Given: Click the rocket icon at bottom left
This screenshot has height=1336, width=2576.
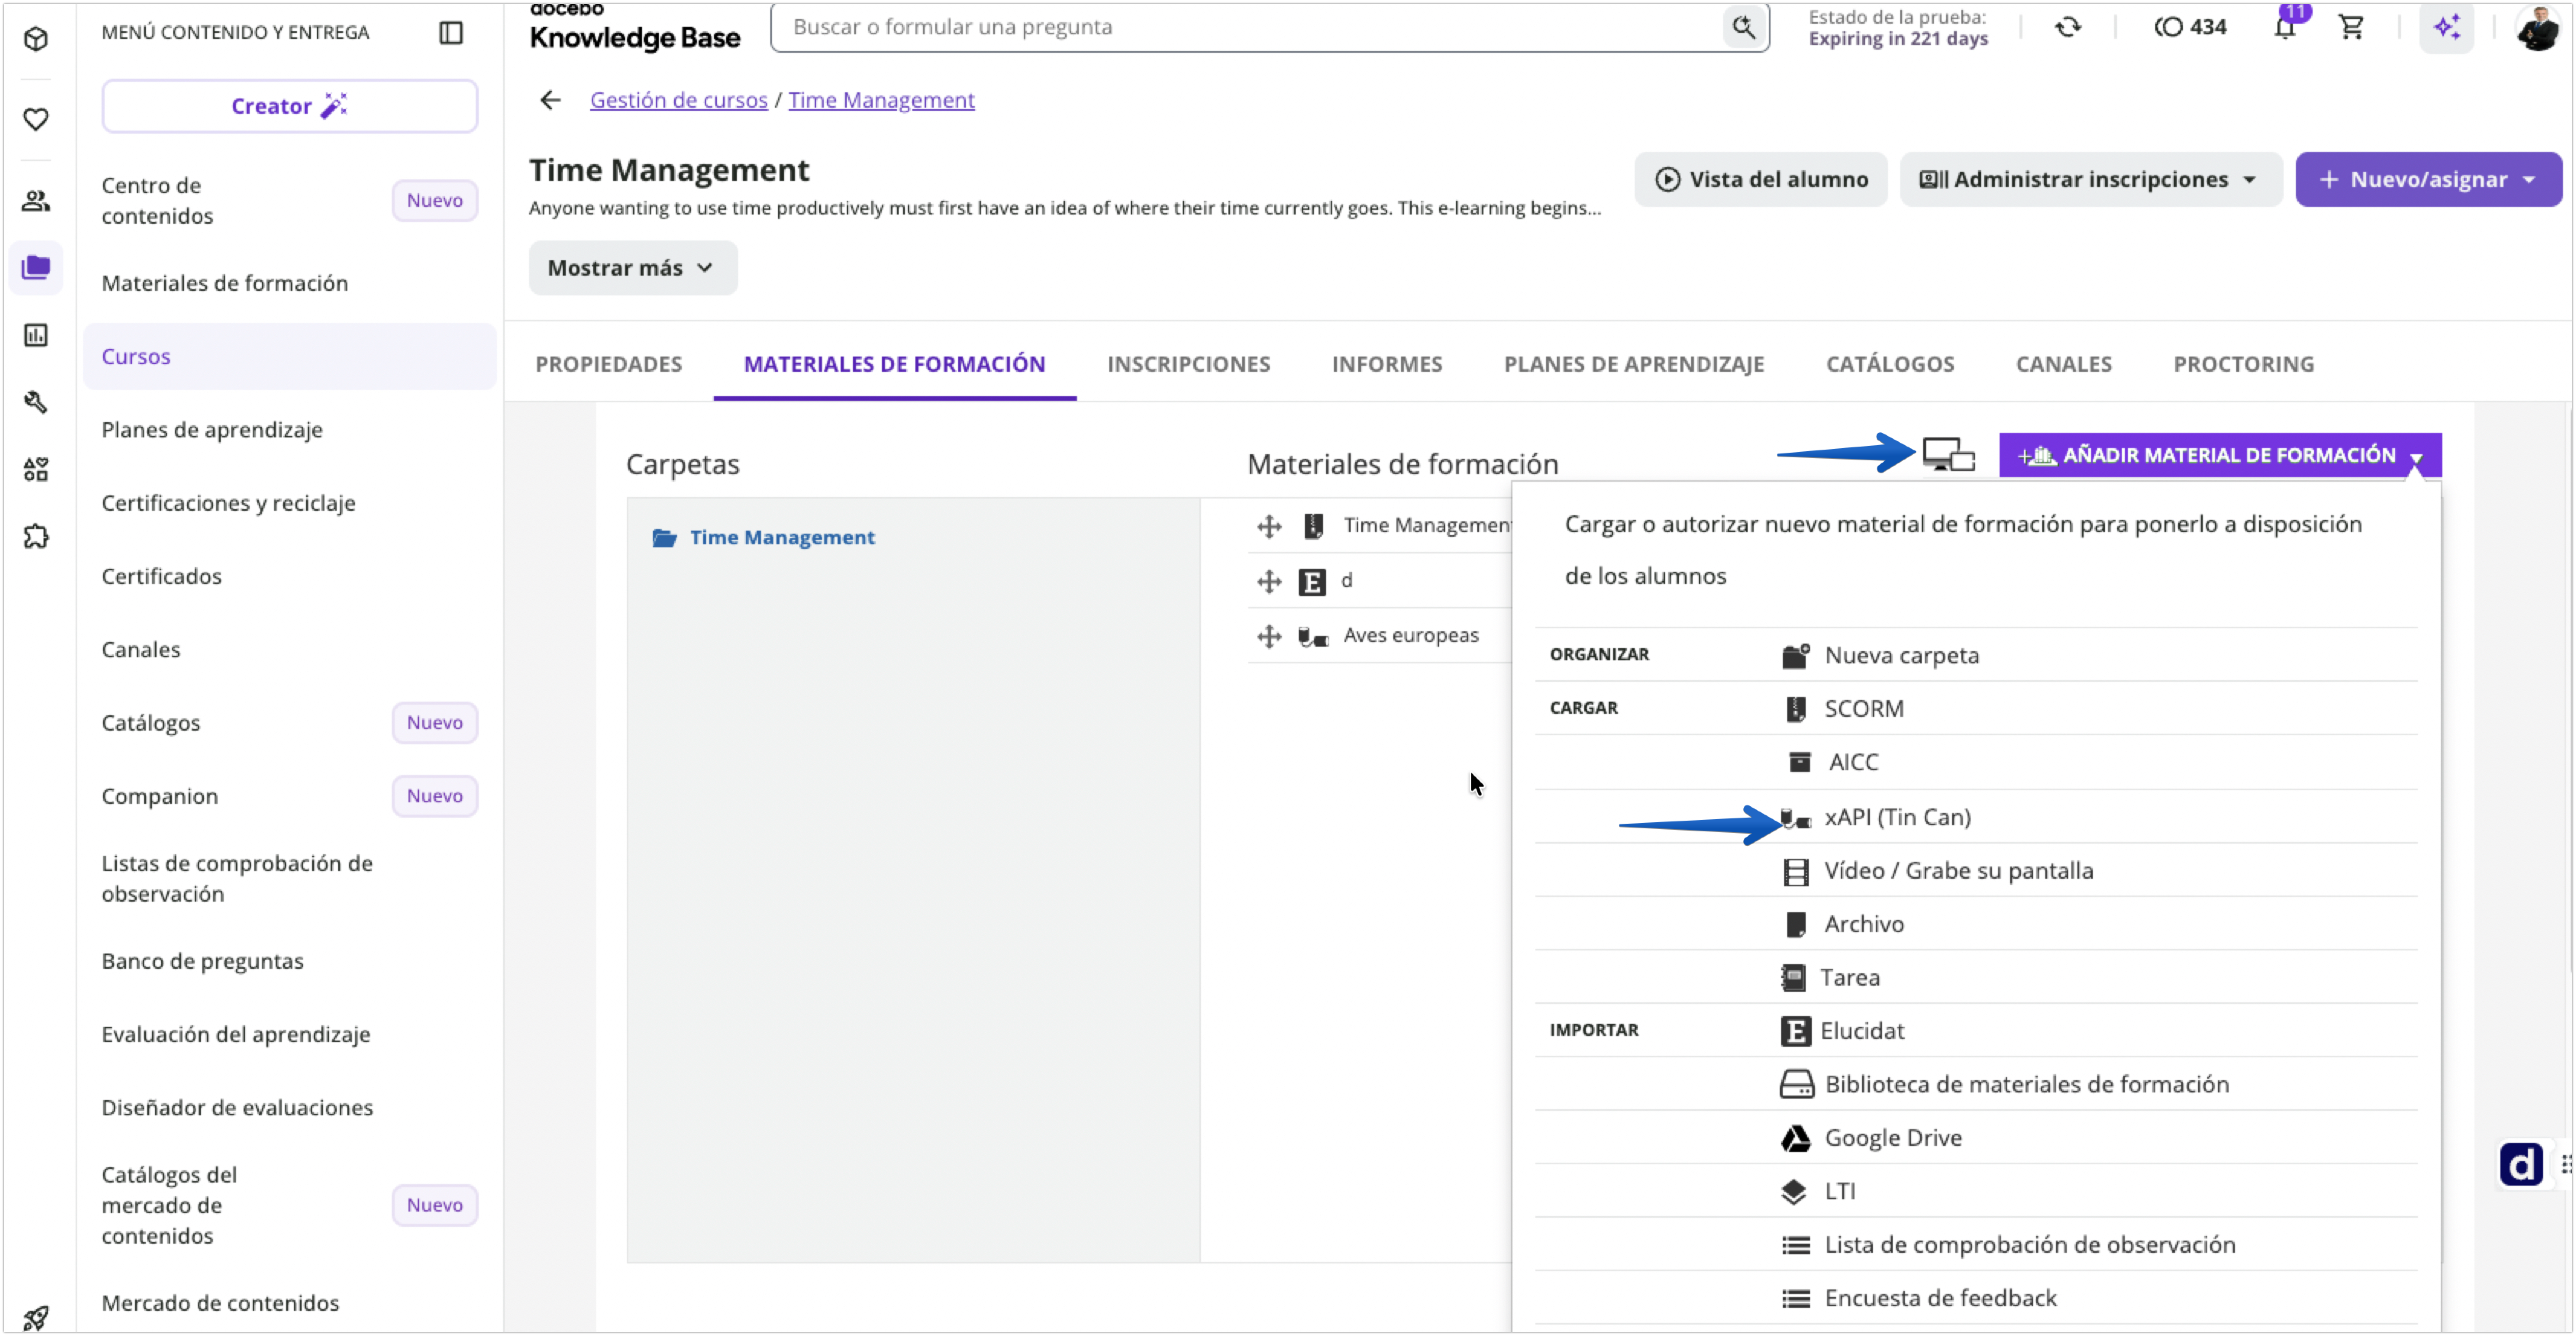Looking at the screenshot, I should [36, 1318].
